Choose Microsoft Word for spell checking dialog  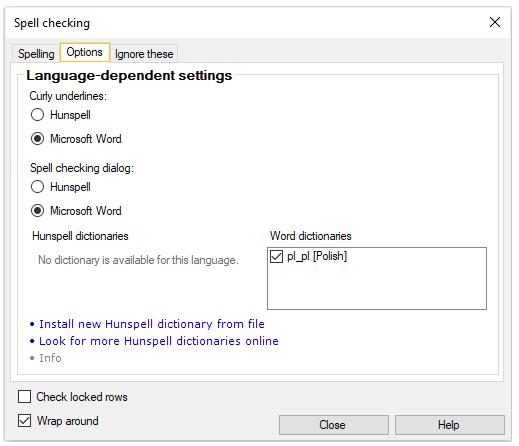(37, 211)
